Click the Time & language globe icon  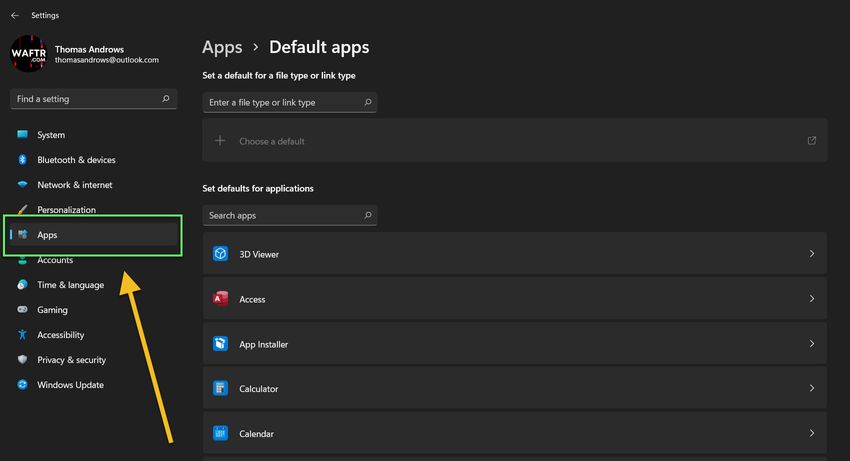pos(22,284)
